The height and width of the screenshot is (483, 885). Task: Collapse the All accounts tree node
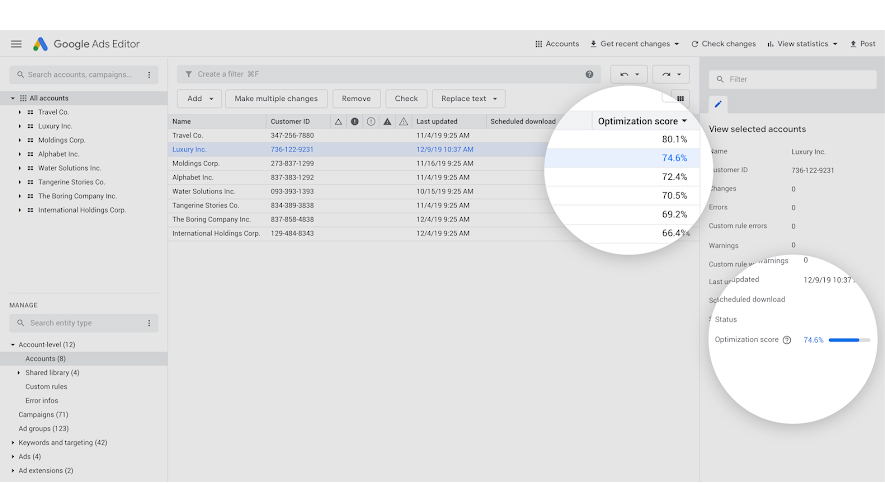pyautogui.click(x=12, y=98)
